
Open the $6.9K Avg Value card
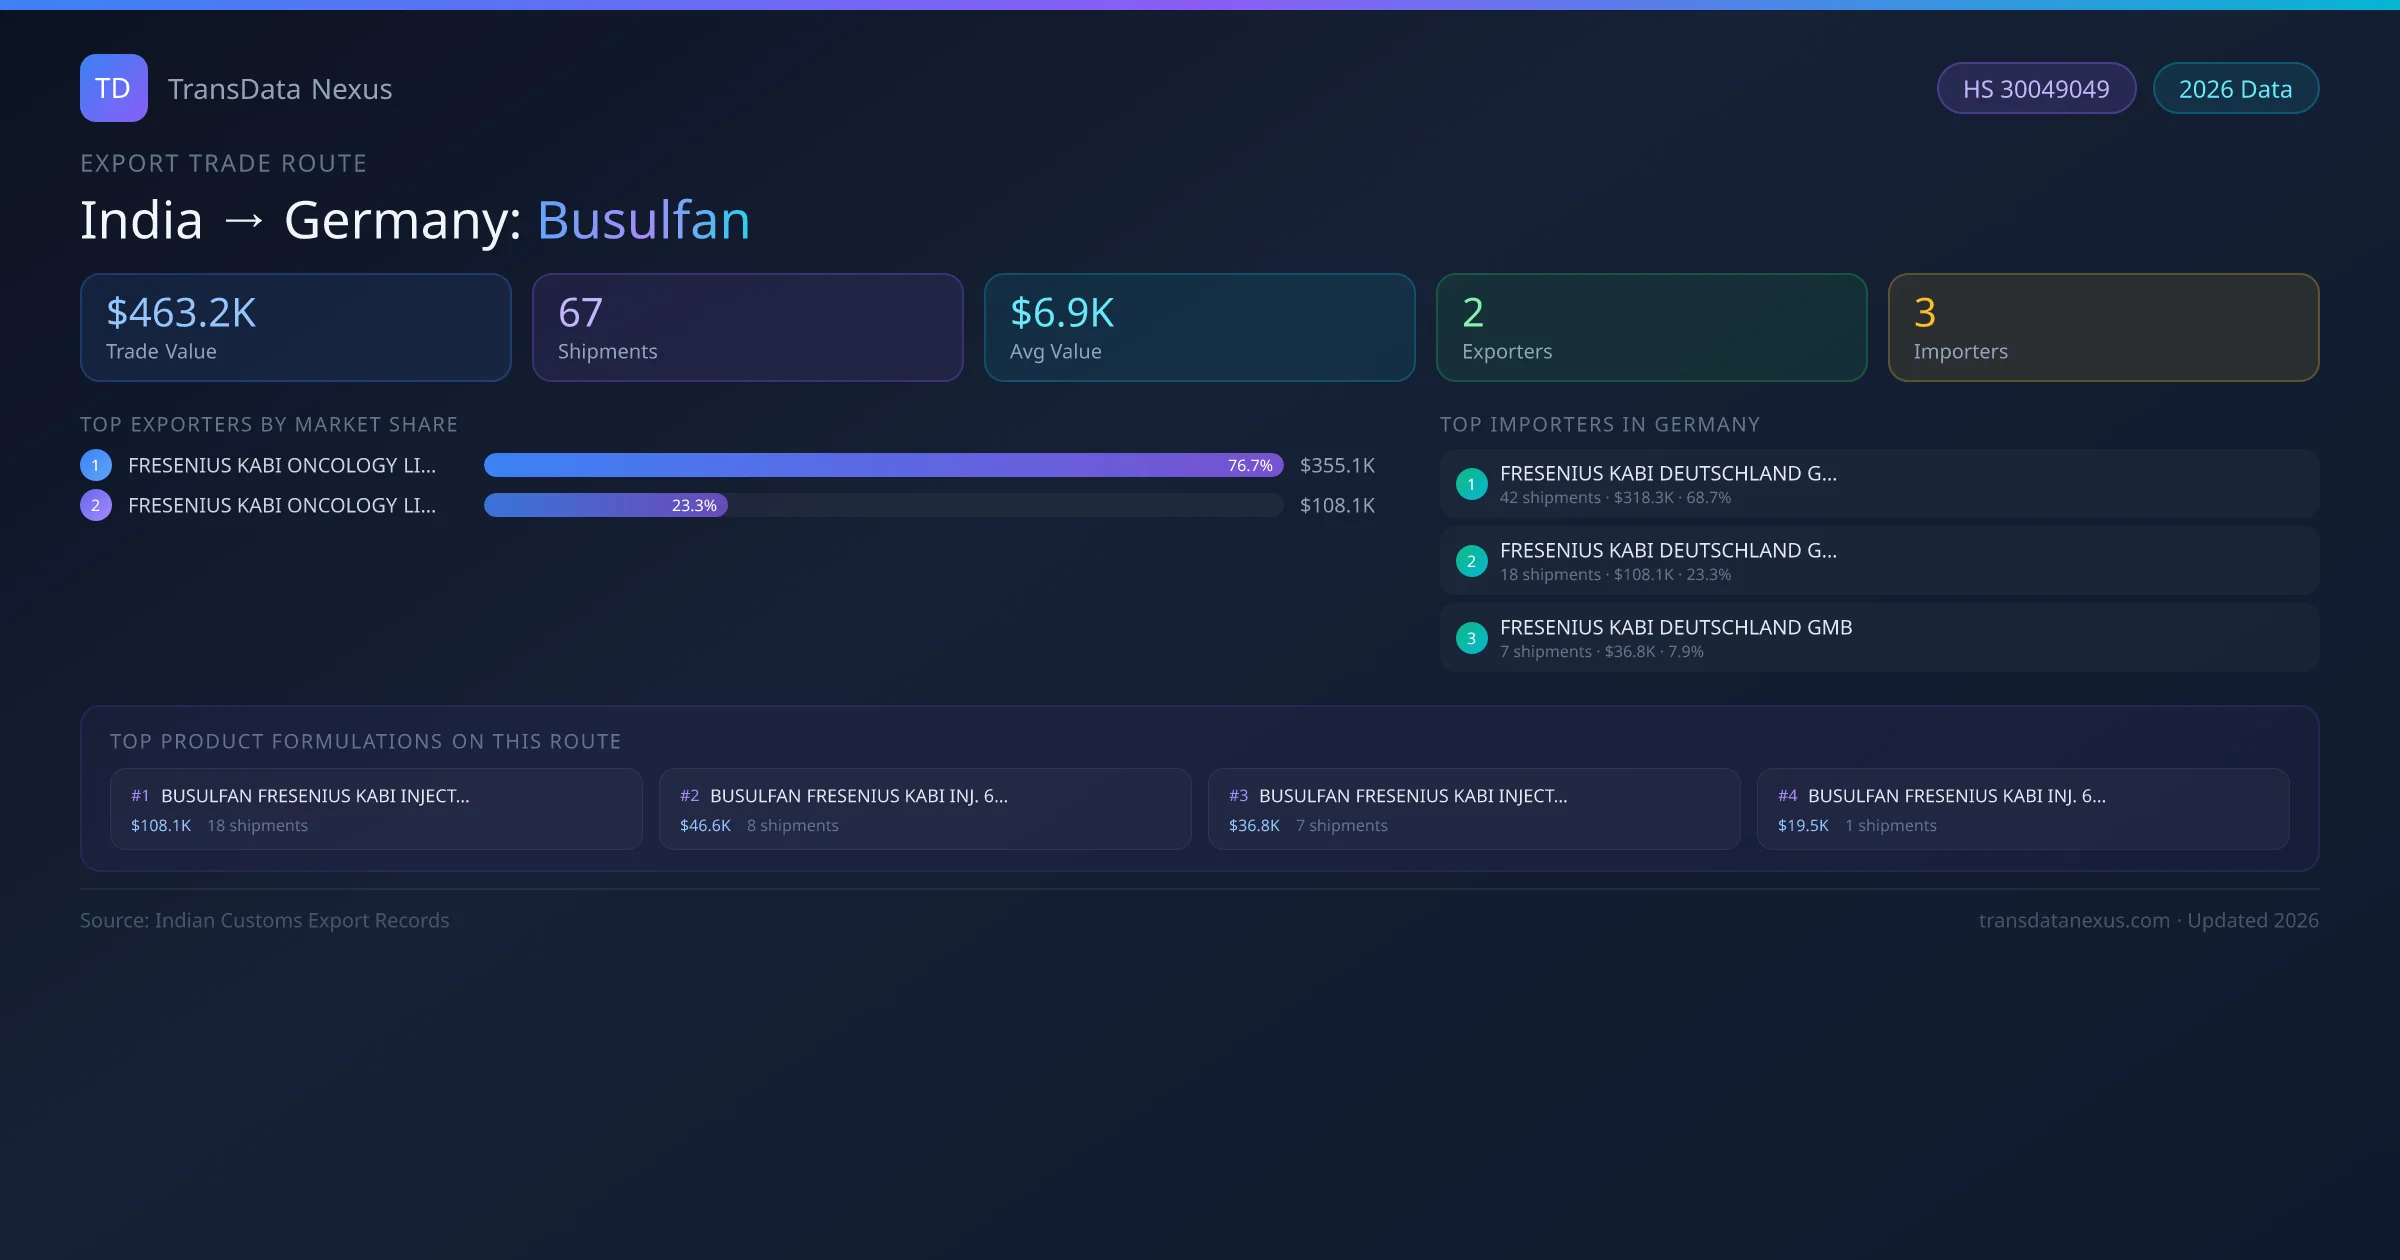(1199, 328)
